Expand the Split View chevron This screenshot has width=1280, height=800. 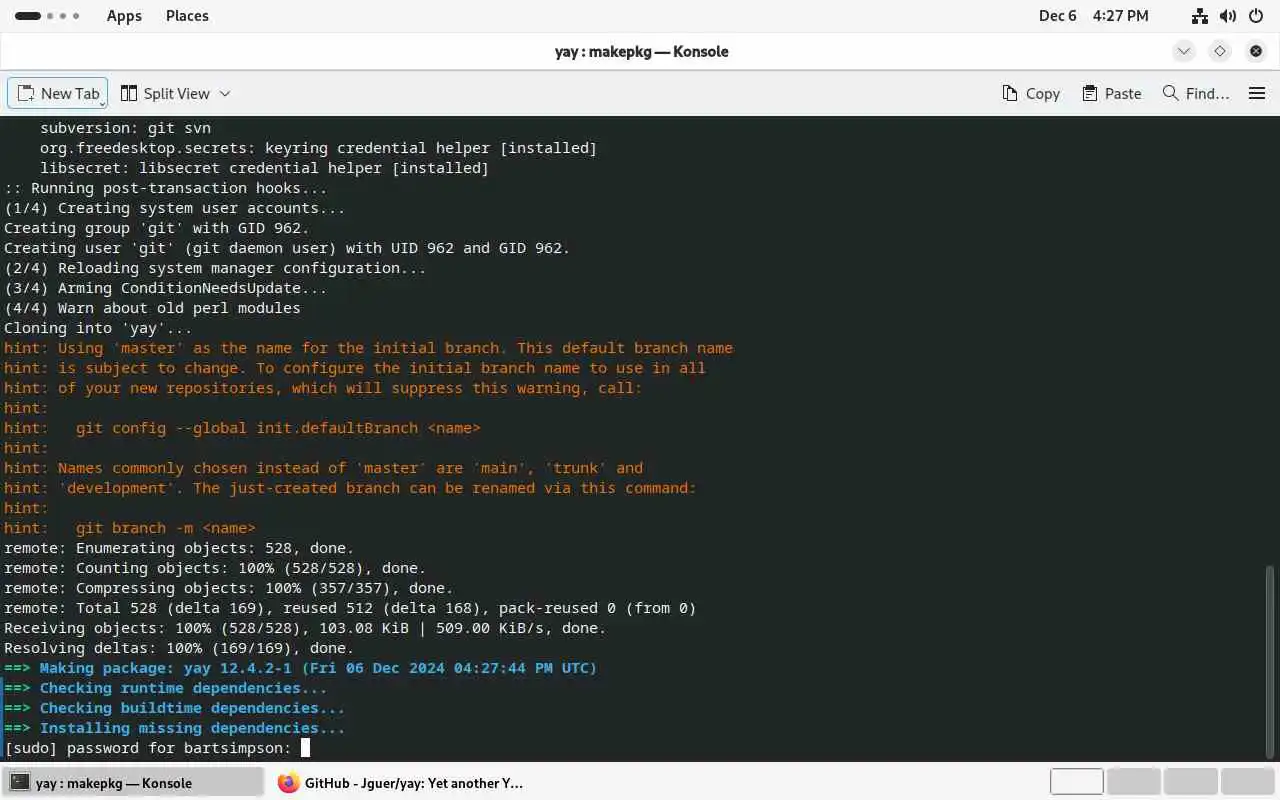click(x=225, y=93)
